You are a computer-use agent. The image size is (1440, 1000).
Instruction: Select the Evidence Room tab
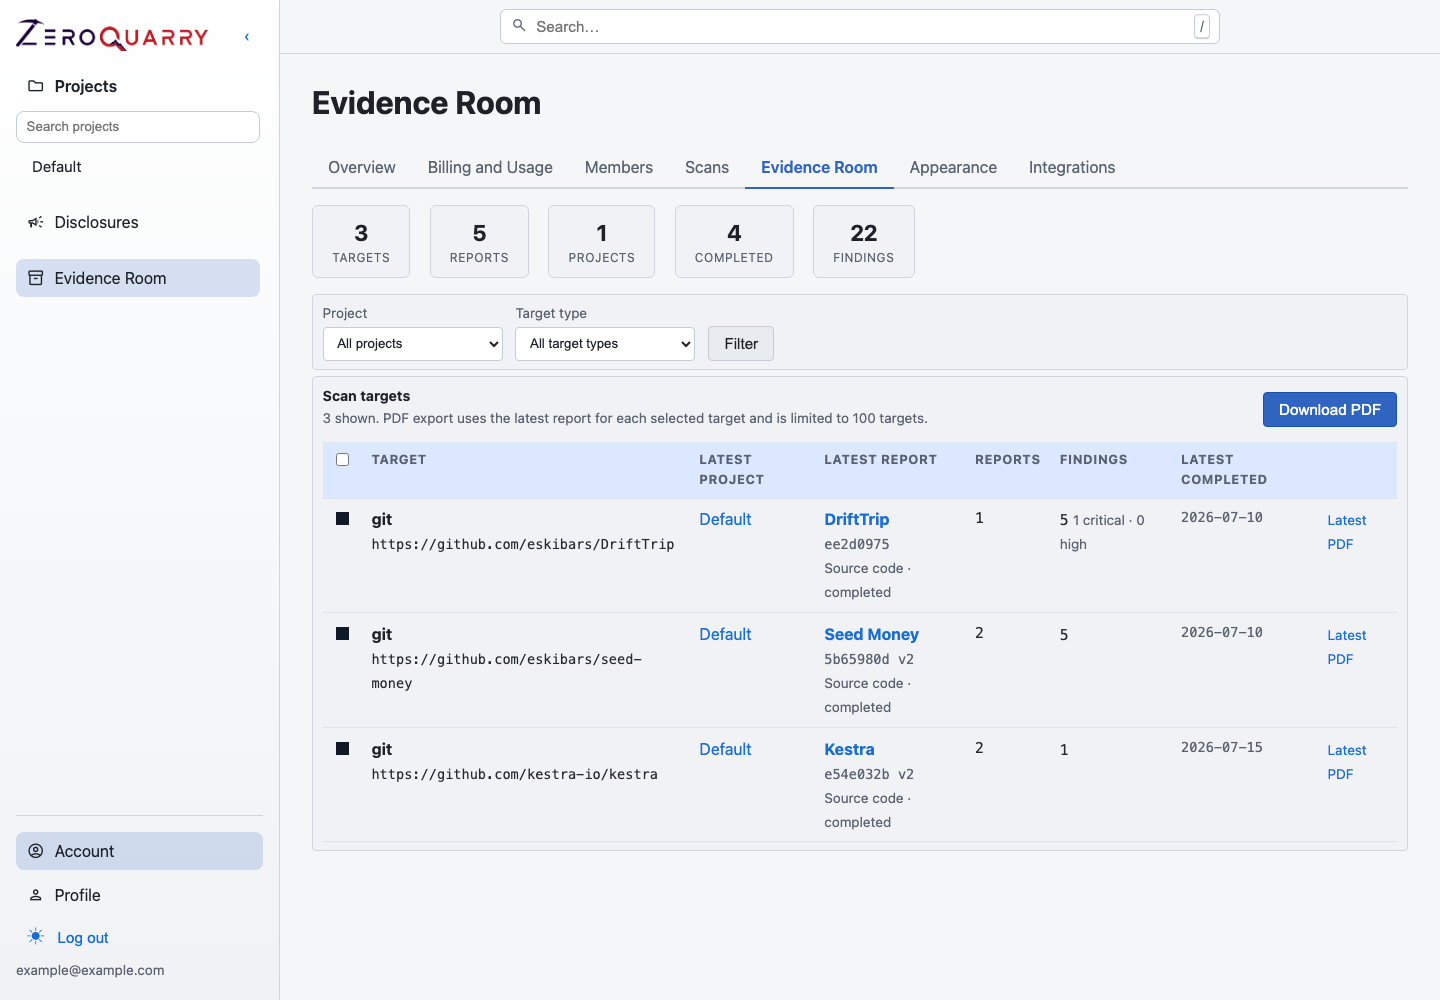pos(819,167)
